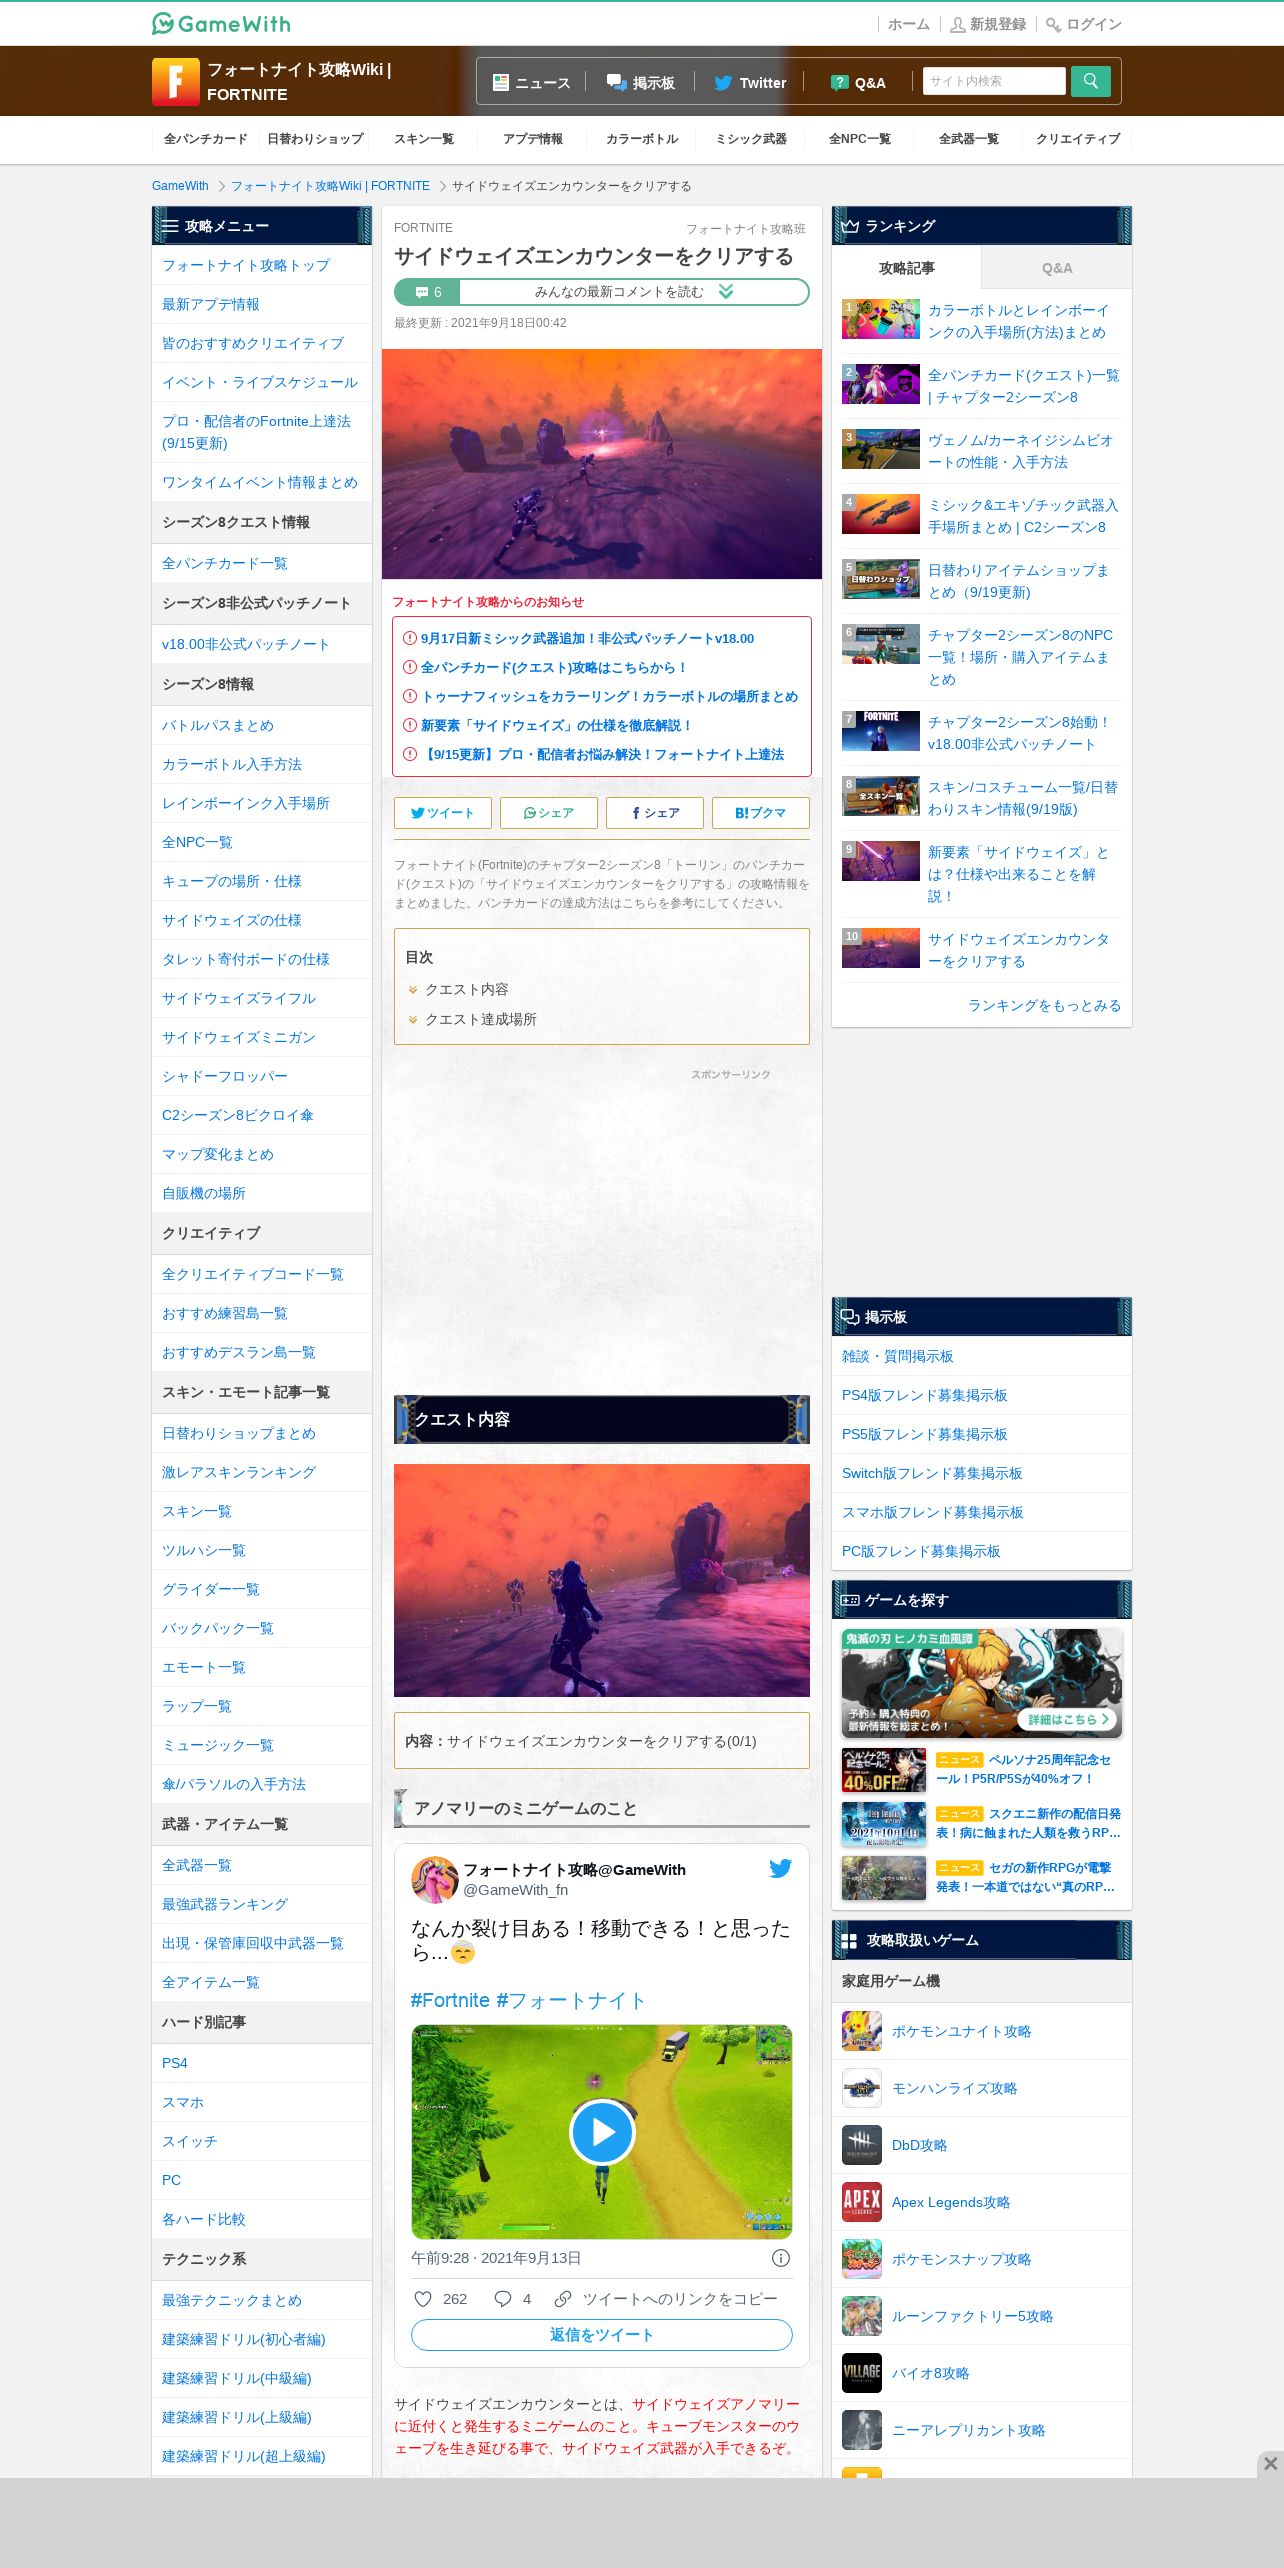
Task: Open ミシック武器 nav item
Action: coord(751,139)
